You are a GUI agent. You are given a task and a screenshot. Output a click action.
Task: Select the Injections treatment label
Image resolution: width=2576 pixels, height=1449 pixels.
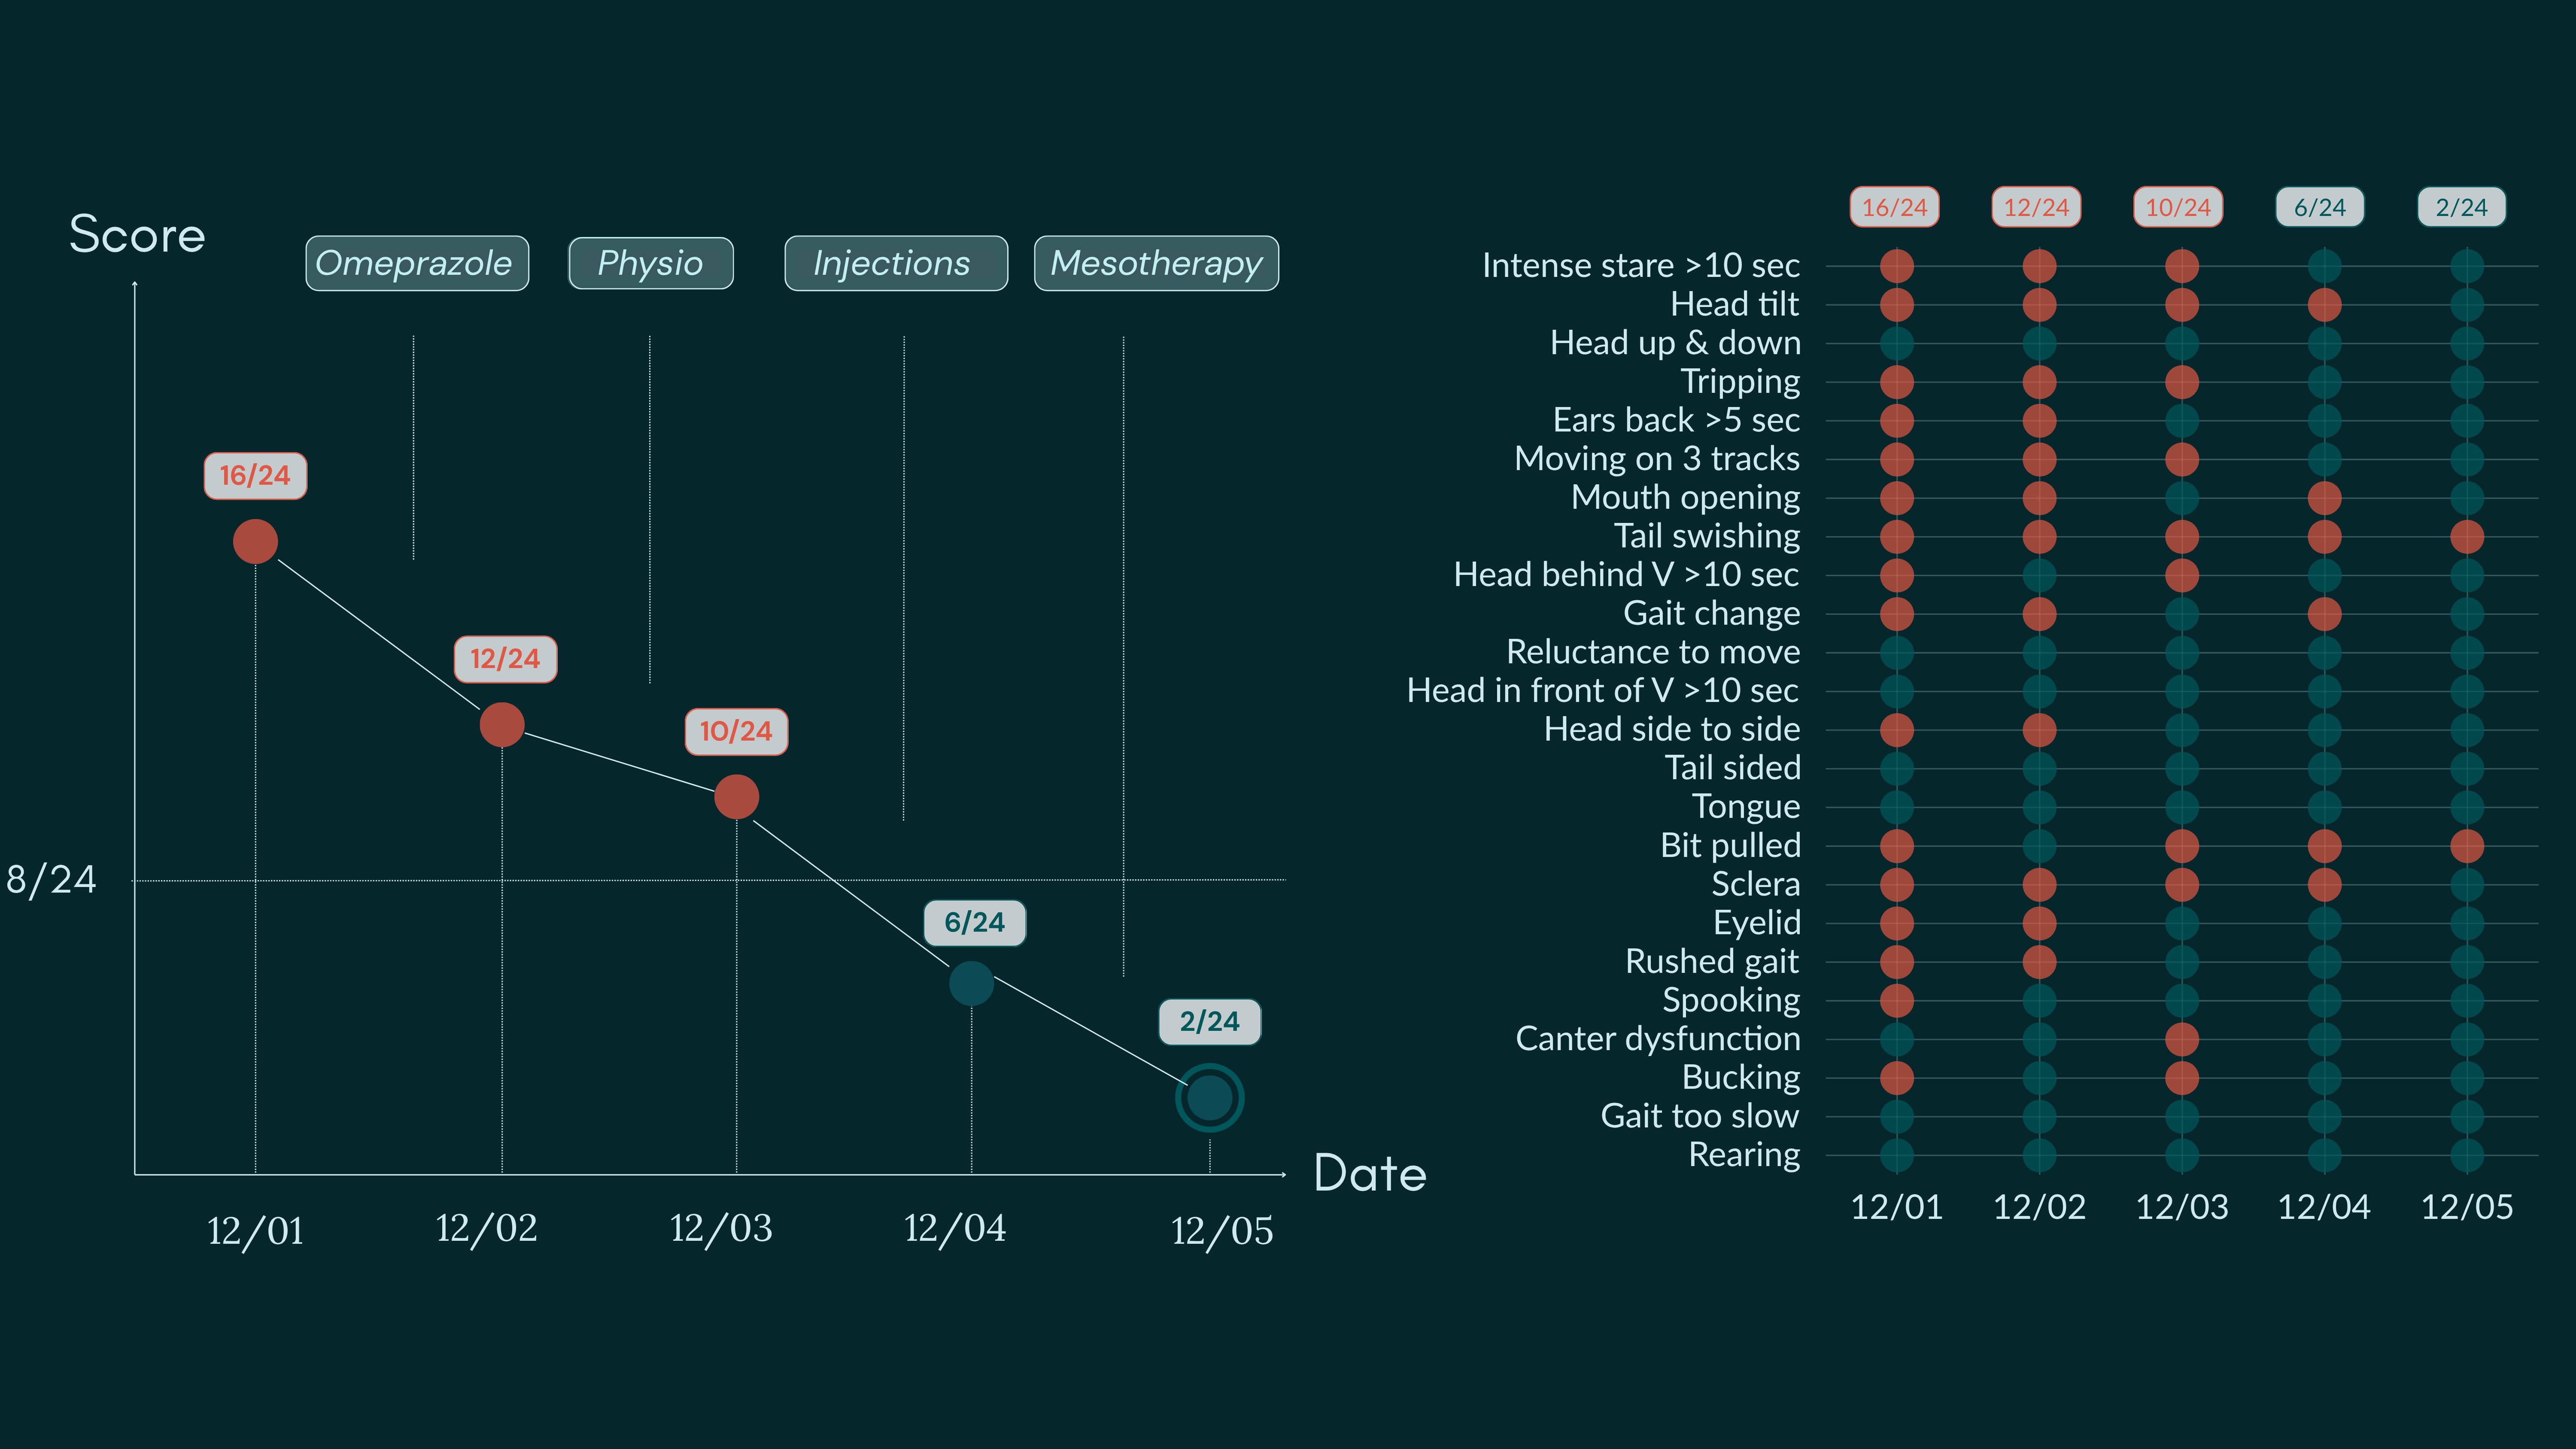pos(896,263)
